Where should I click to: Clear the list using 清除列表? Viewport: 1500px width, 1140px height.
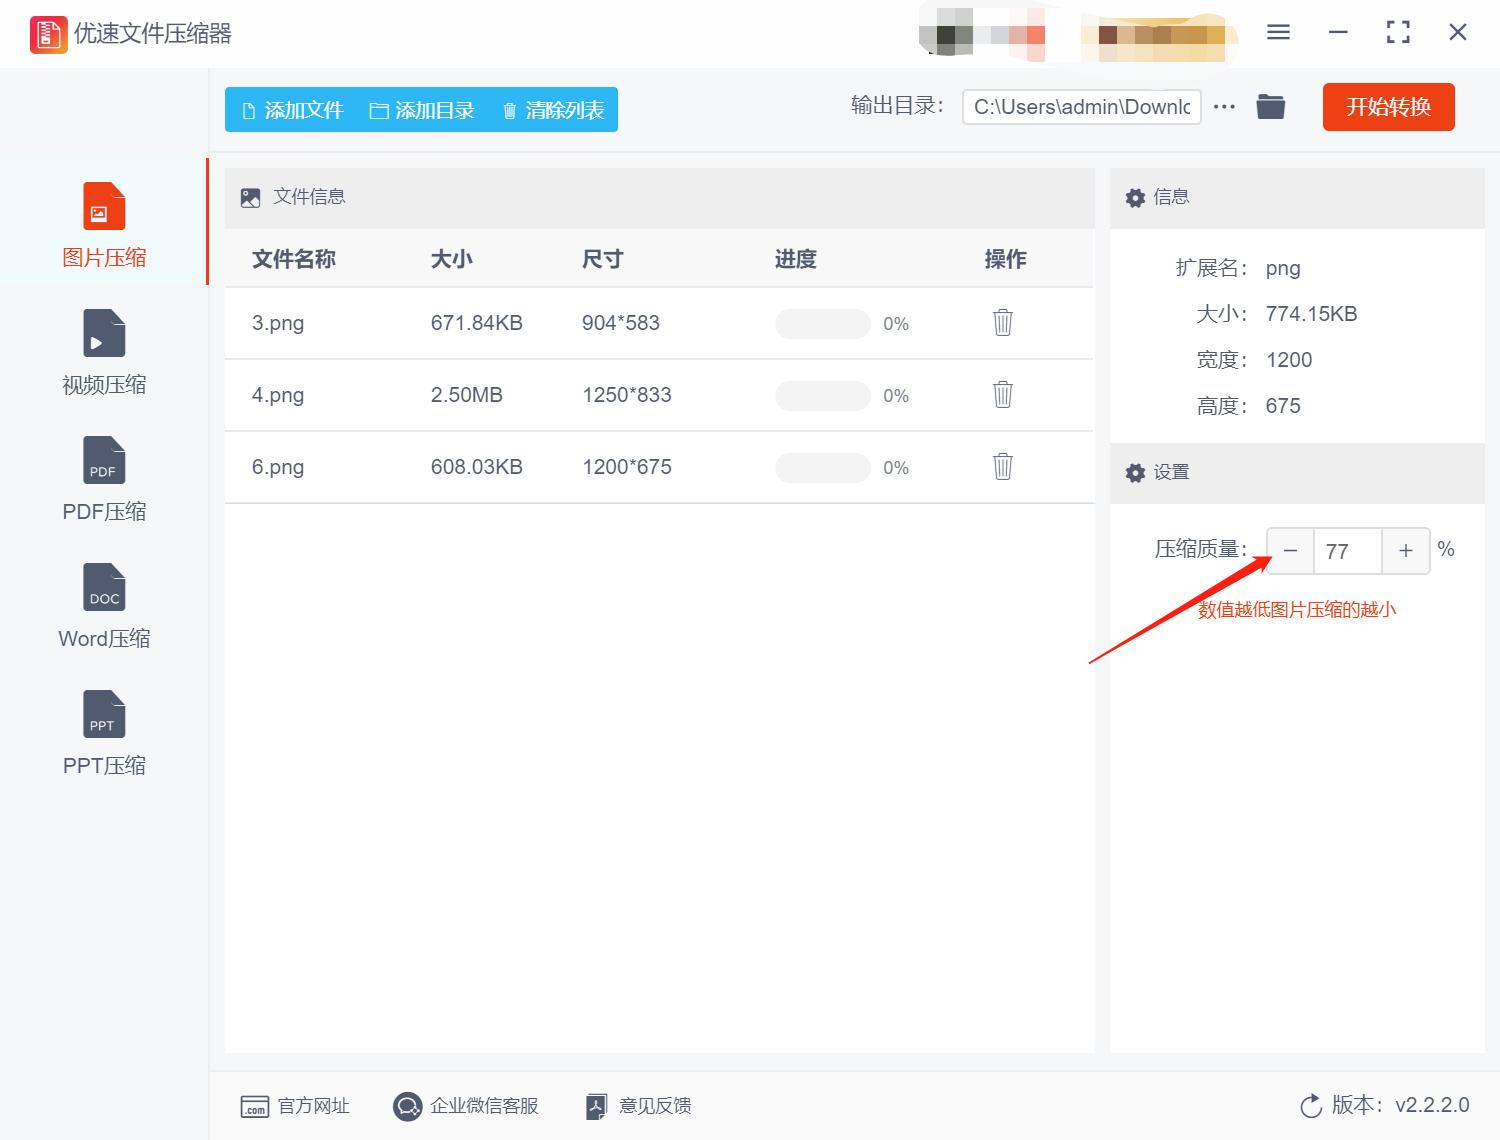(551, 110)
